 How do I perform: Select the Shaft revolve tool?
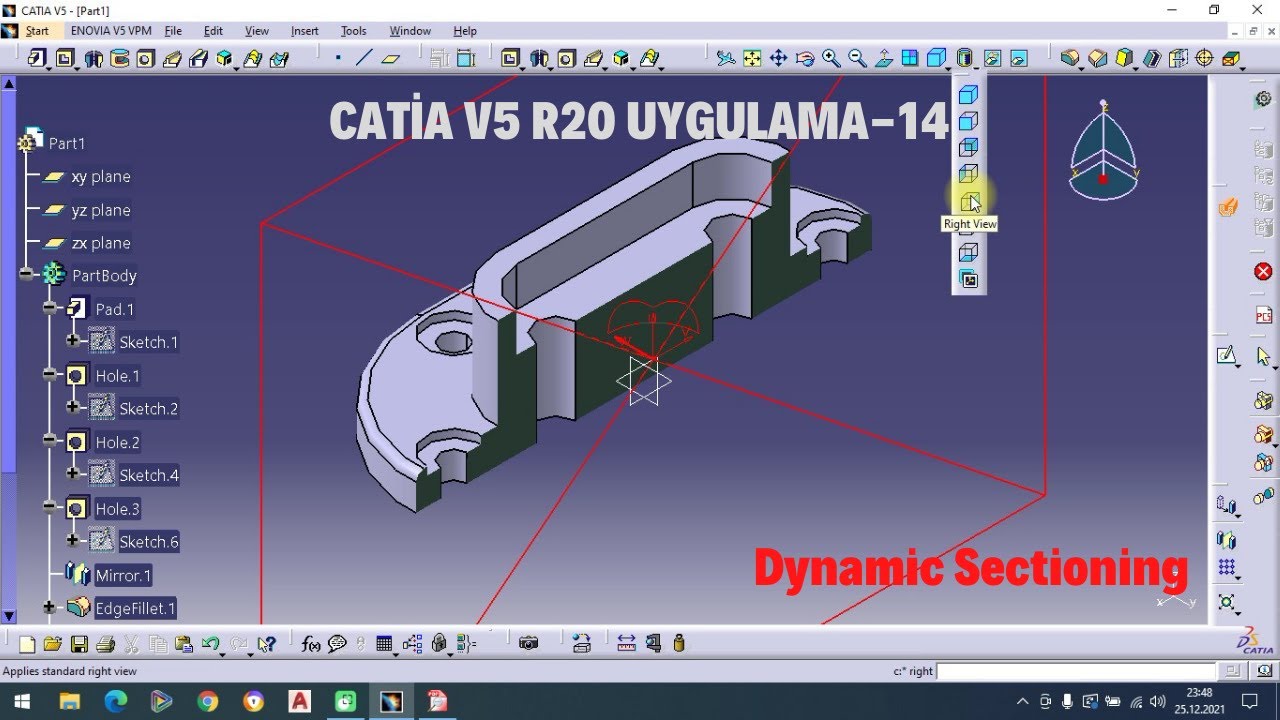tap(93, 59)
